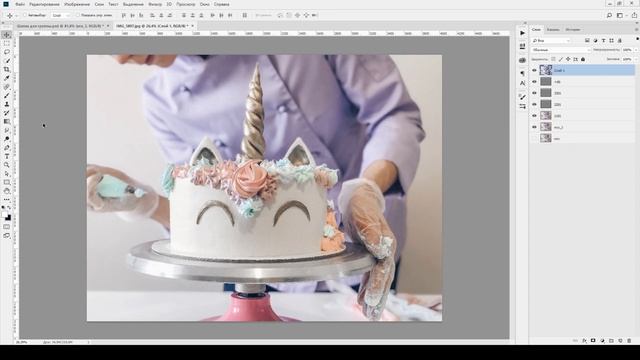Click the background color swatch
Screen dimensions: 640x360
click(x=9, y=218)
